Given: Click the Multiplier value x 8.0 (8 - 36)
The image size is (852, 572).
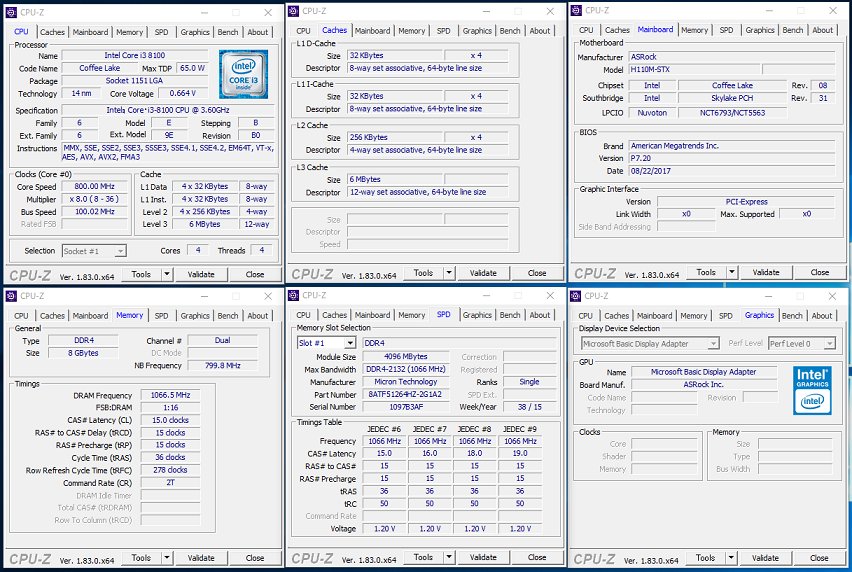Looking at the screenshot, I should click(x=95, y=199).
